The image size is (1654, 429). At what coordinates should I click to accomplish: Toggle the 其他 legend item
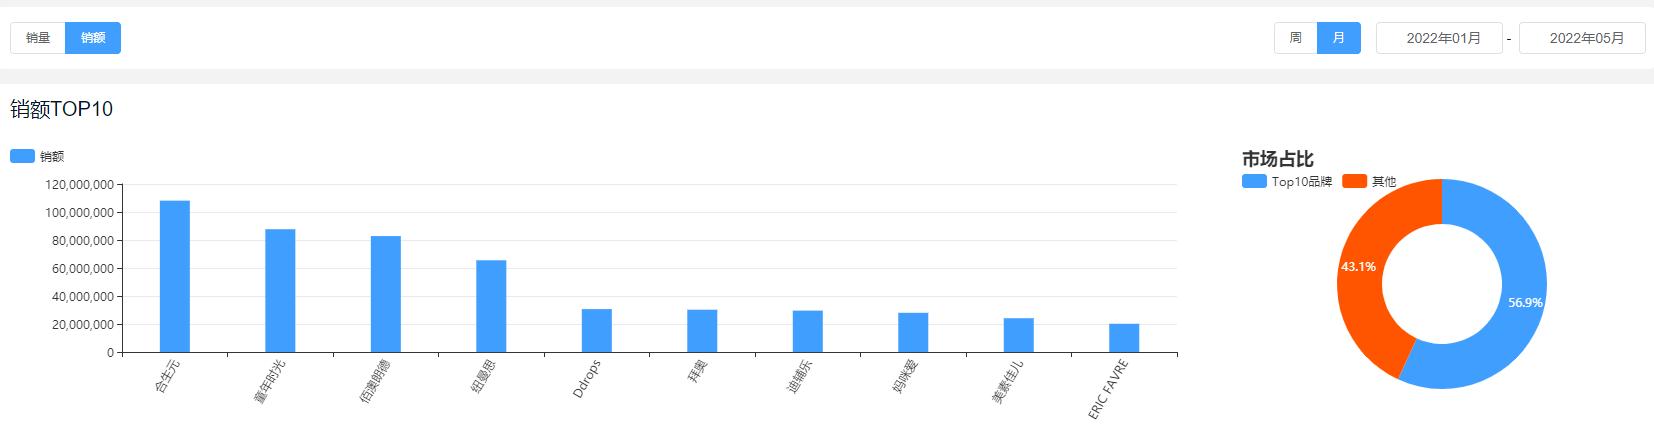(1369, 181)
